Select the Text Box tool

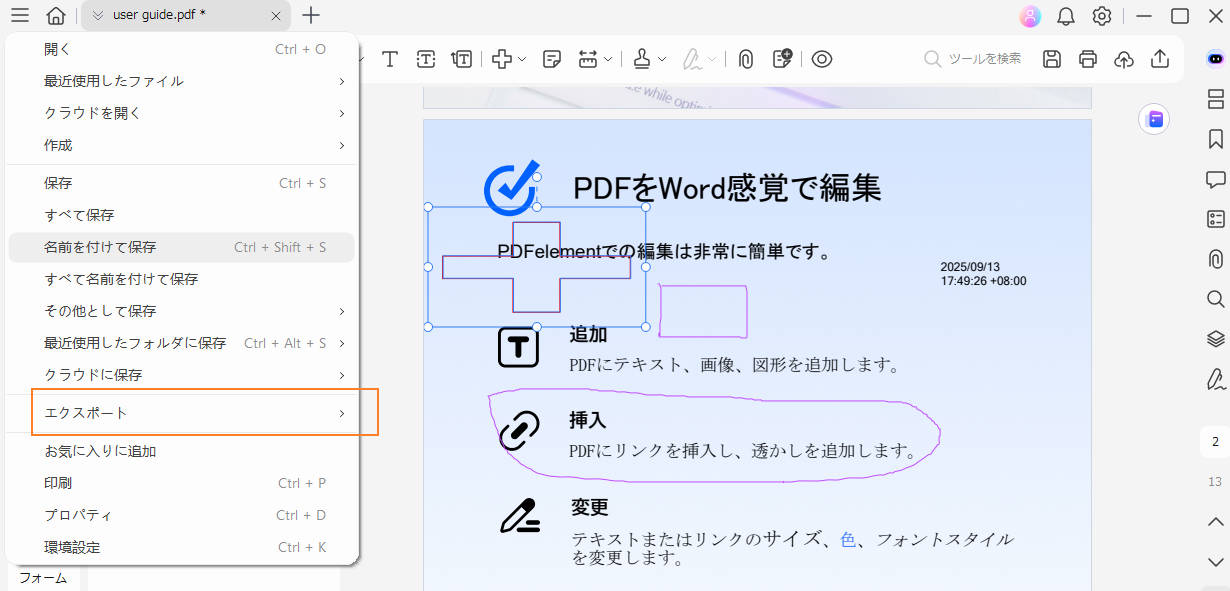[426, 59]
